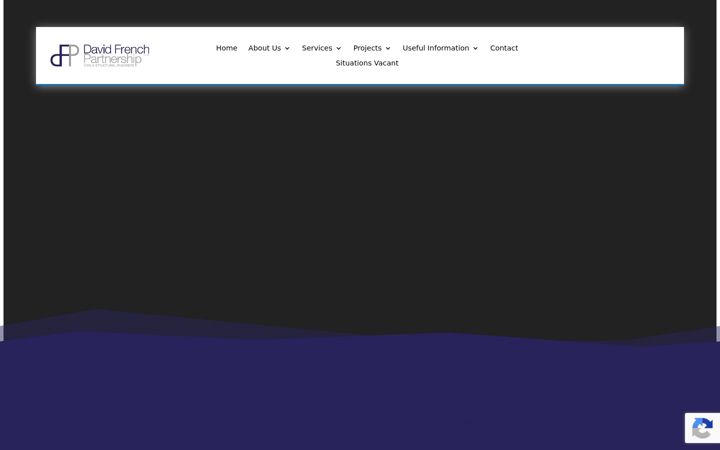Open the Projects menu item

pos(367,48)
